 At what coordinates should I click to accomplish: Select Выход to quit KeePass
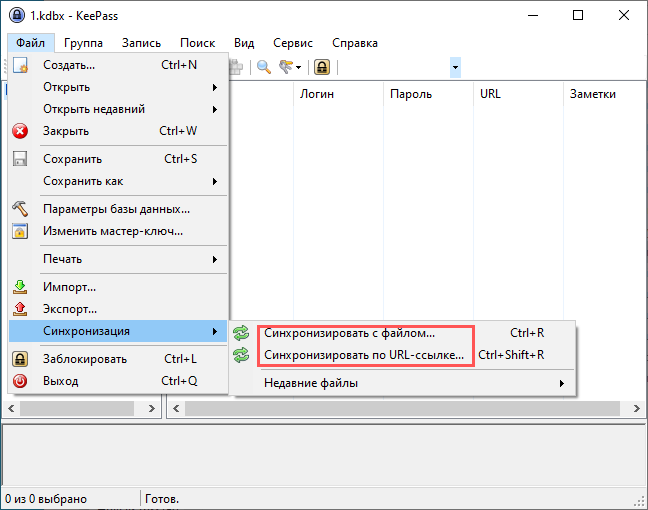[x=118, y=381]
